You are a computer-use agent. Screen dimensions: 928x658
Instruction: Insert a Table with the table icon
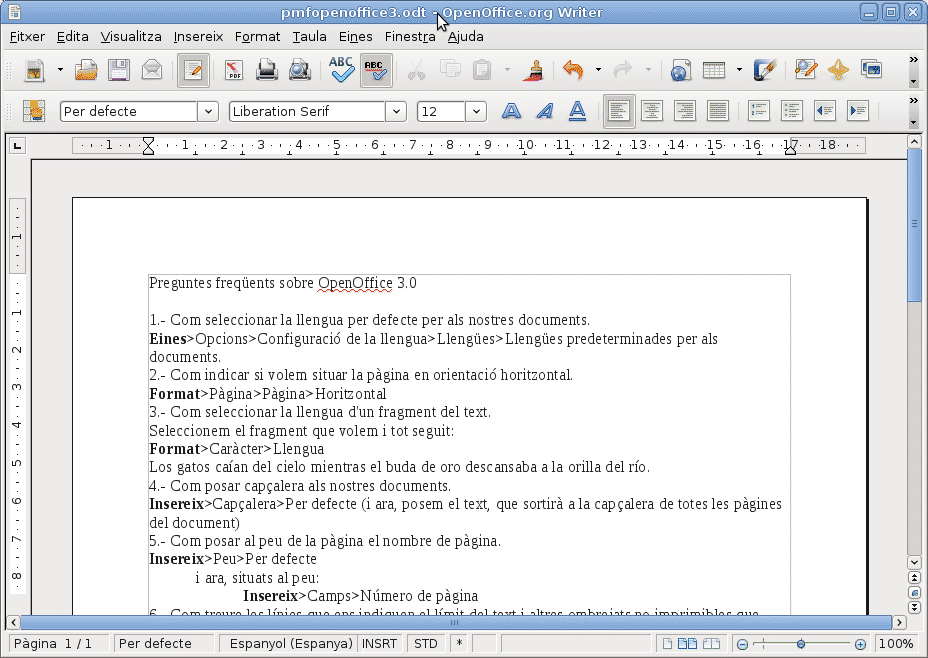pyautogui.click(x=714, y=70)
